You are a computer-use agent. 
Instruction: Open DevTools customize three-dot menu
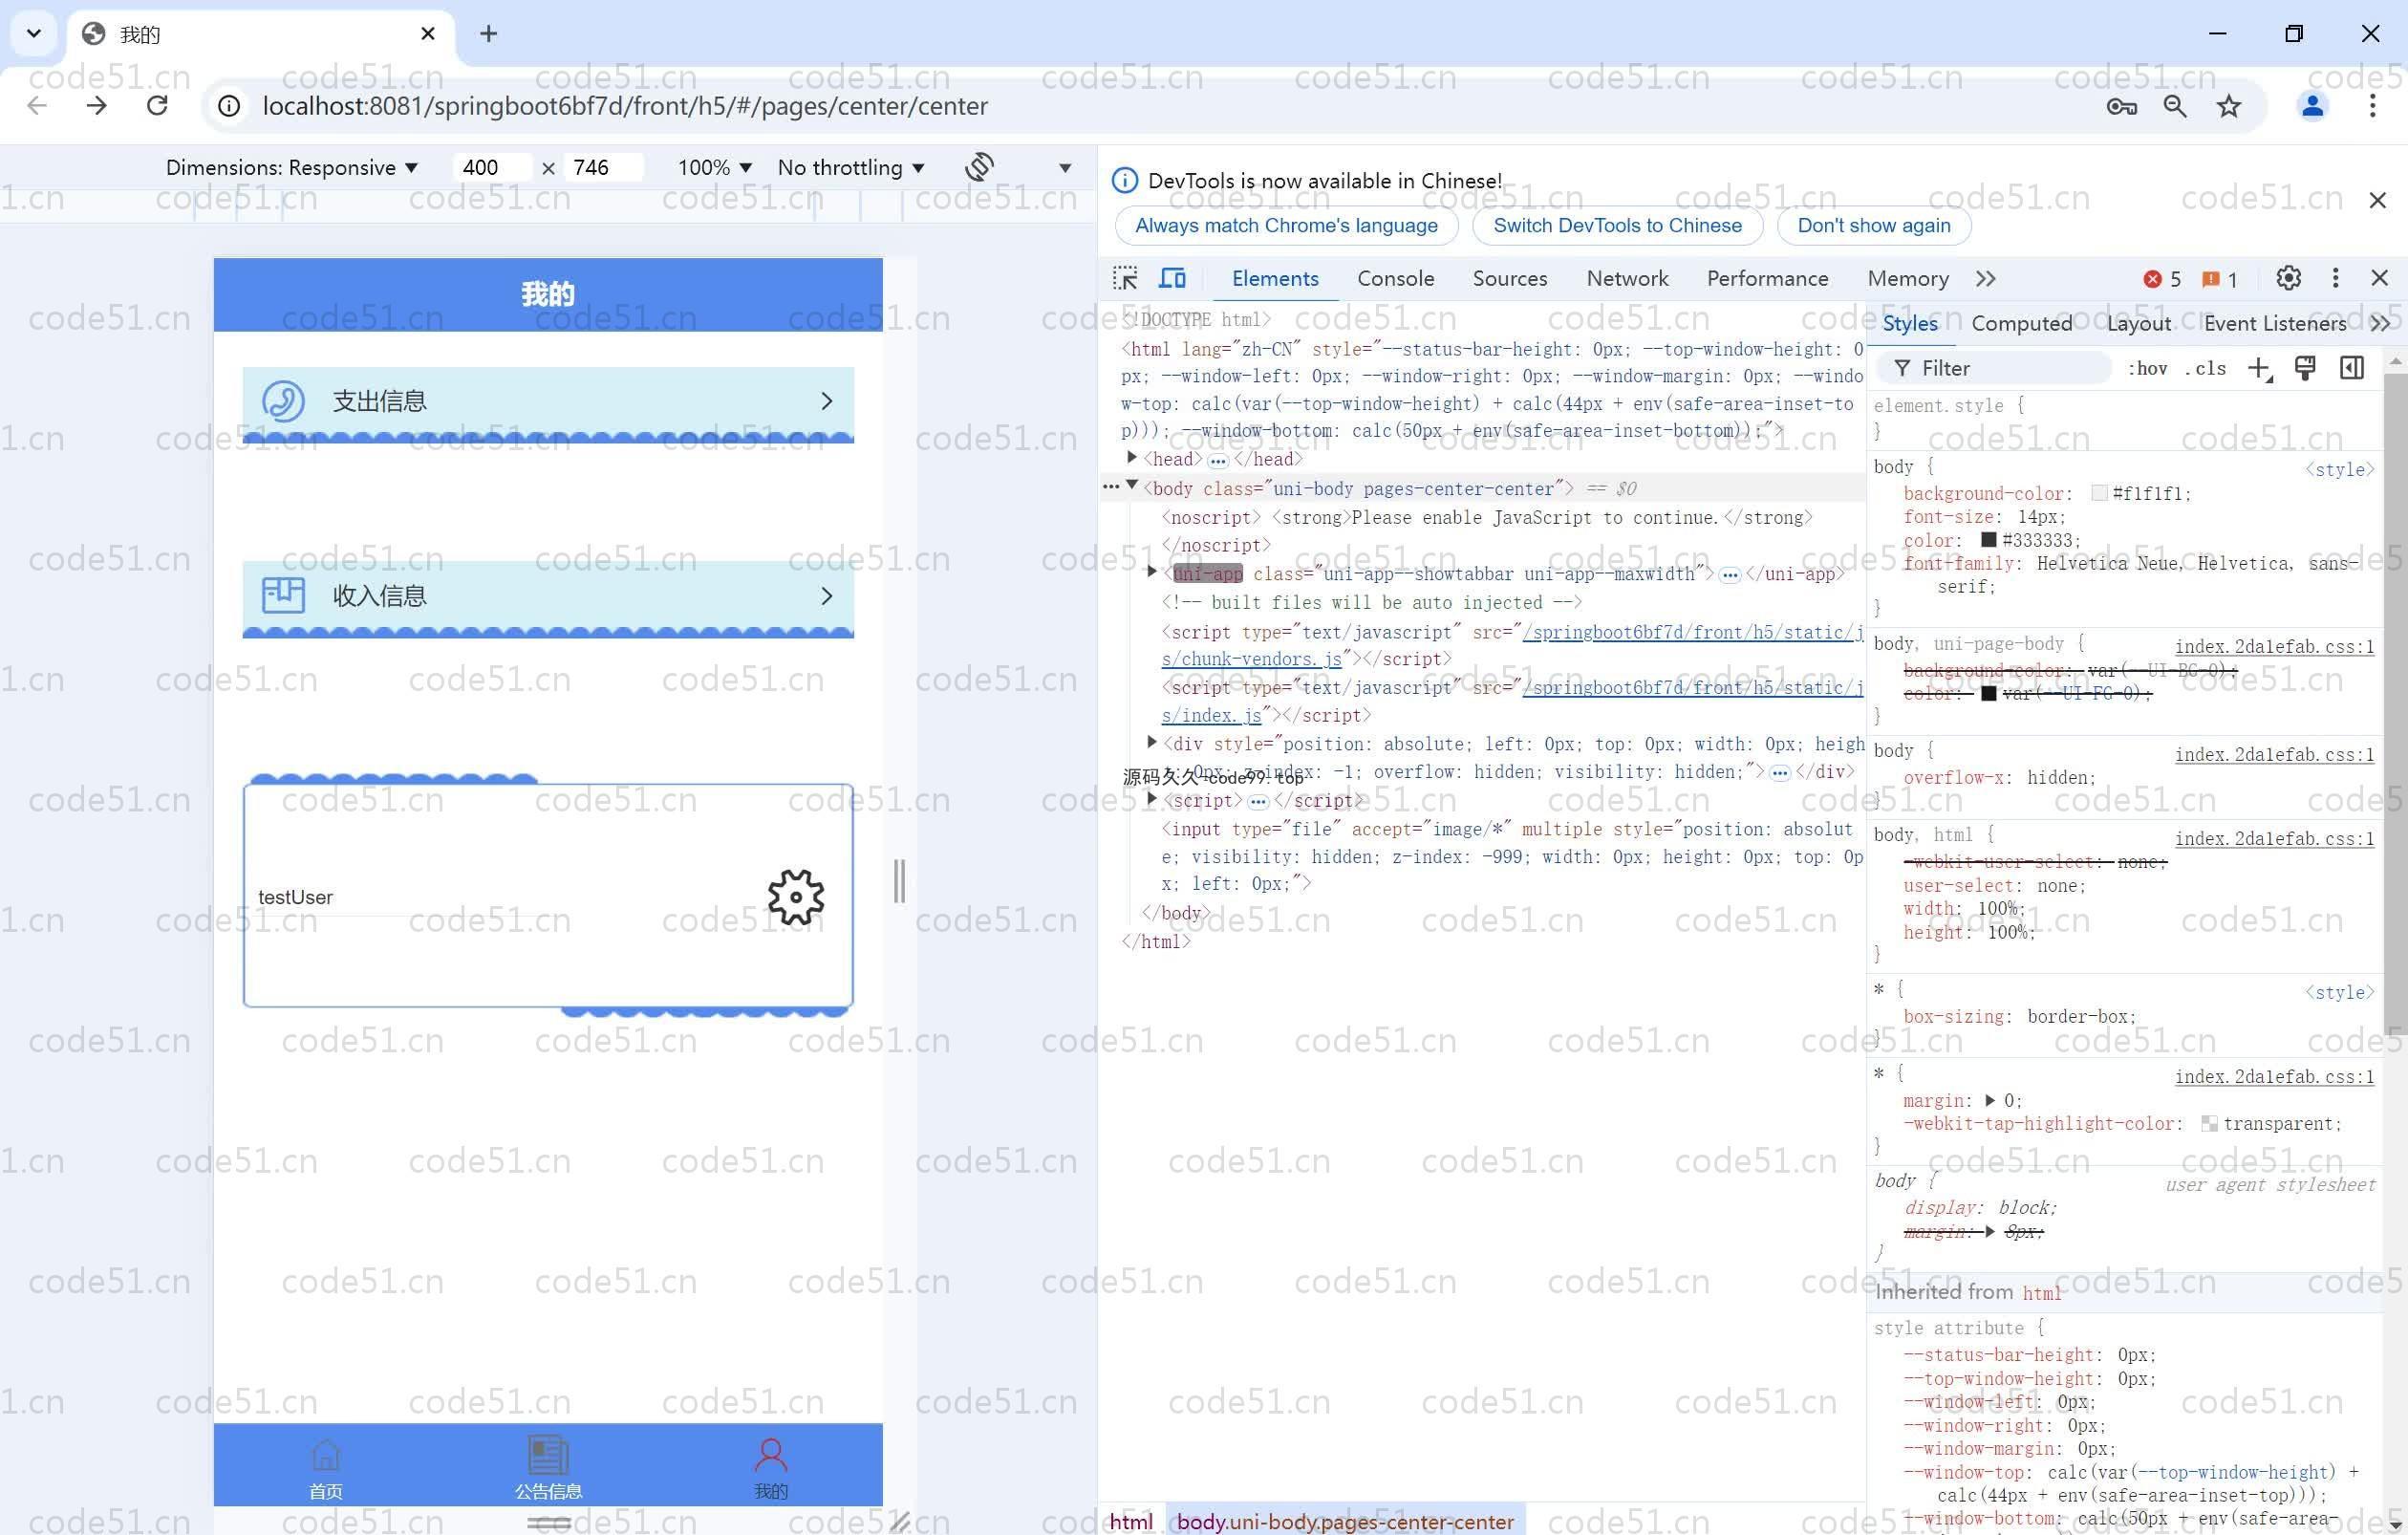click(x=2335, y=278)
